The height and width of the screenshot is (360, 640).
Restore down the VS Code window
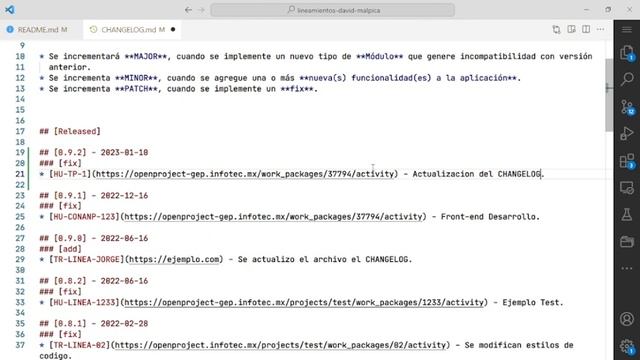(x=608, y=10)
